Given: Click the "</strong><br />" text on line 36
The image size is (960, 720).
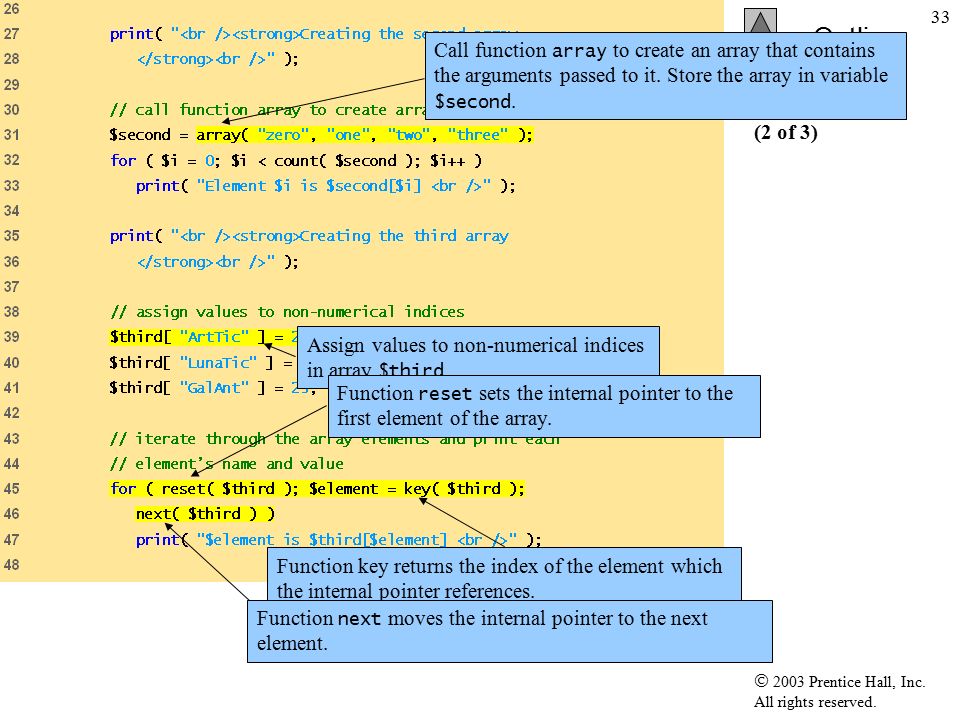Looking at the screenshot, I should tap(206, 261).
